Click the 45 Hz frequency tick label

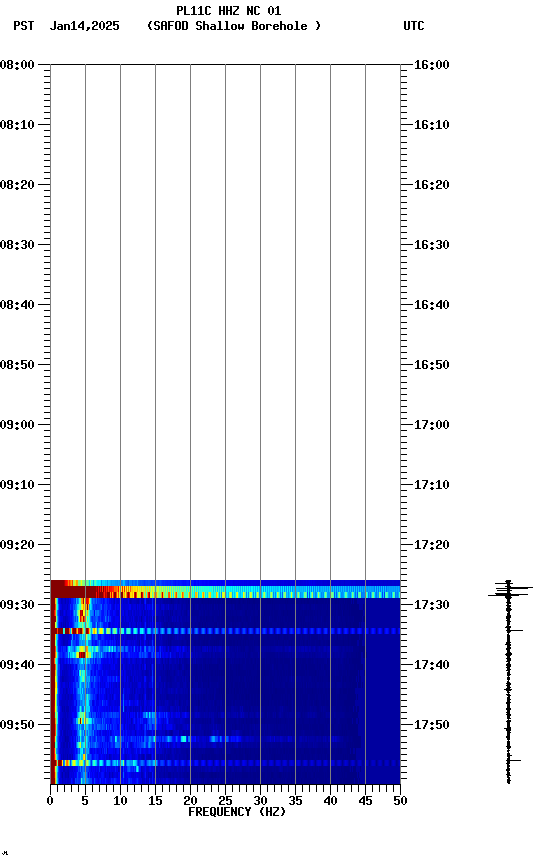coord(365,801)
